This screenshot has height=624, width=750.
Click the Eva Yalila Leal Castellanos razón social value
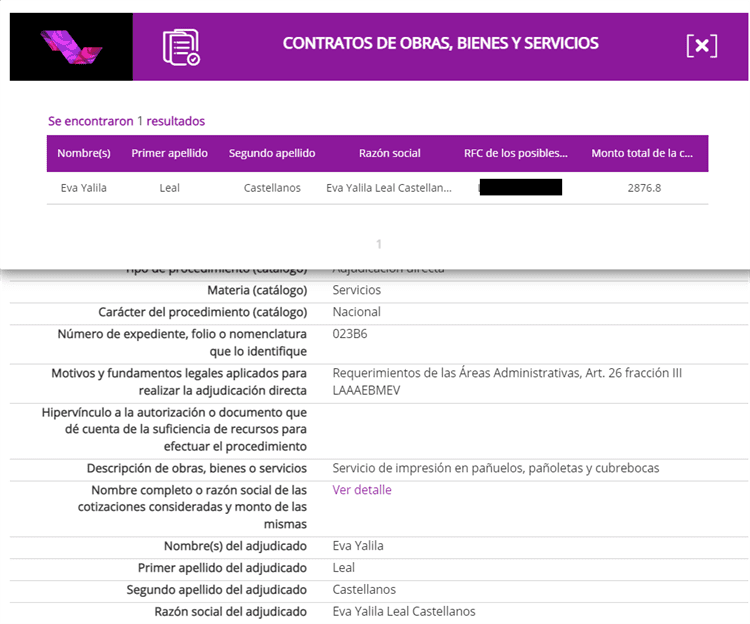pyautogui.click(x=404, y=612)
